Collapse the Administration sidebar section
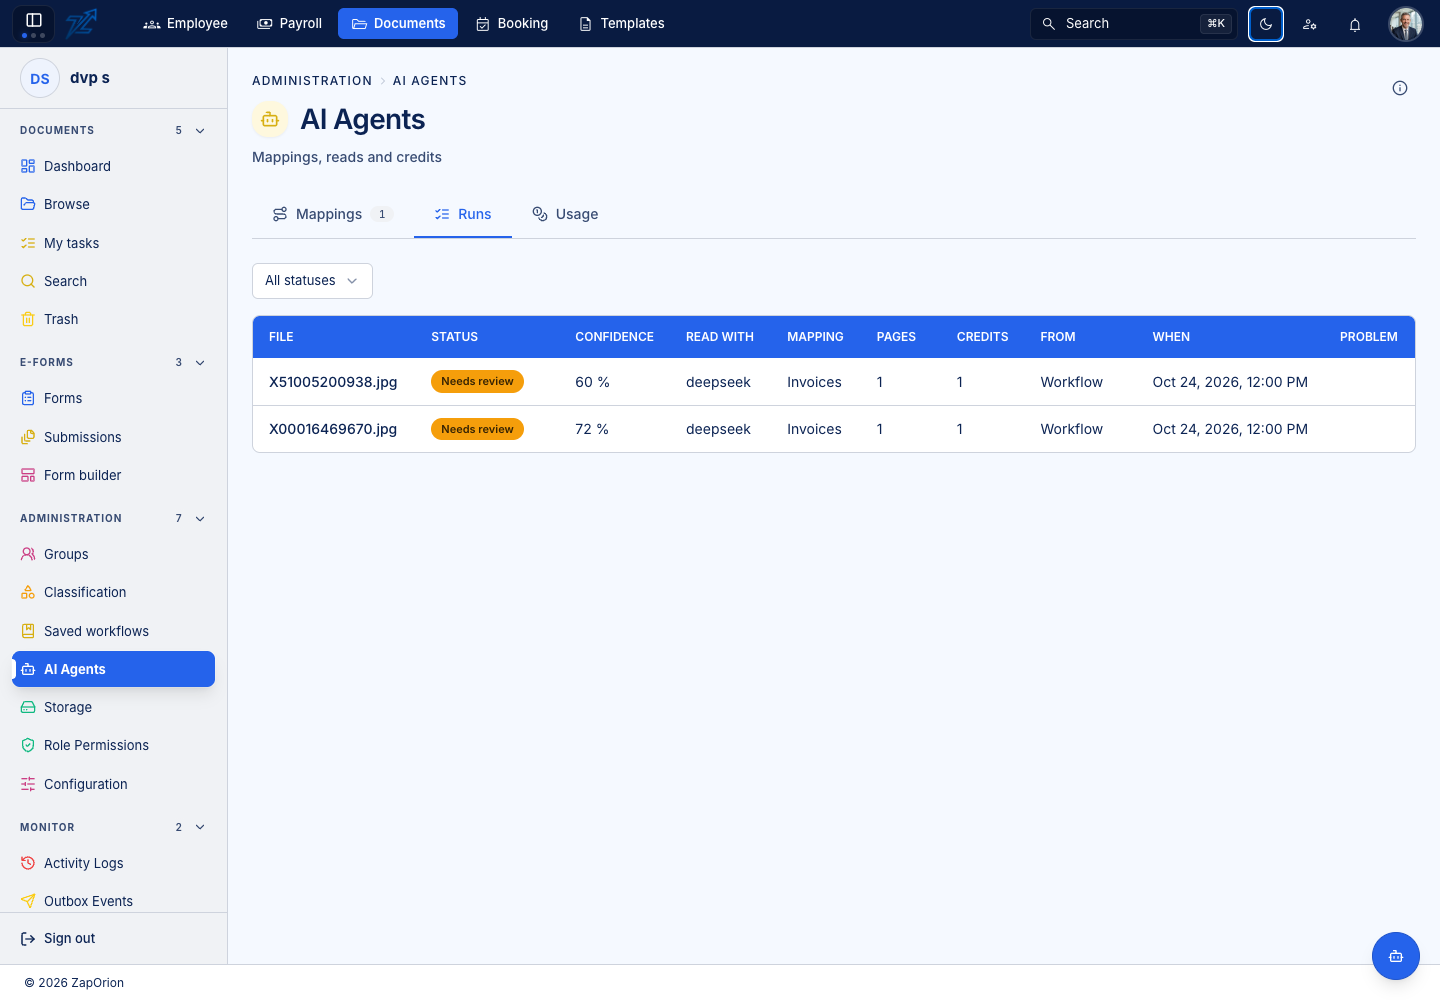1440x1000 pixels. tap(200, 519)
